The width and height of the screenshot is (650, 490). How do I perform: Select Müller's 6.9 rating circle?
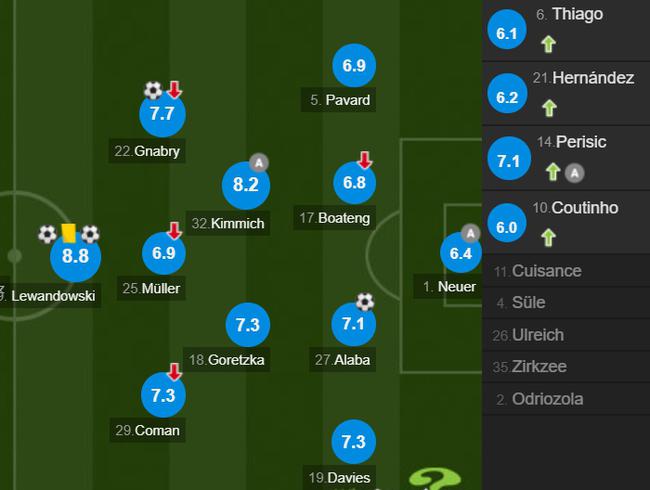click(164, 253)
